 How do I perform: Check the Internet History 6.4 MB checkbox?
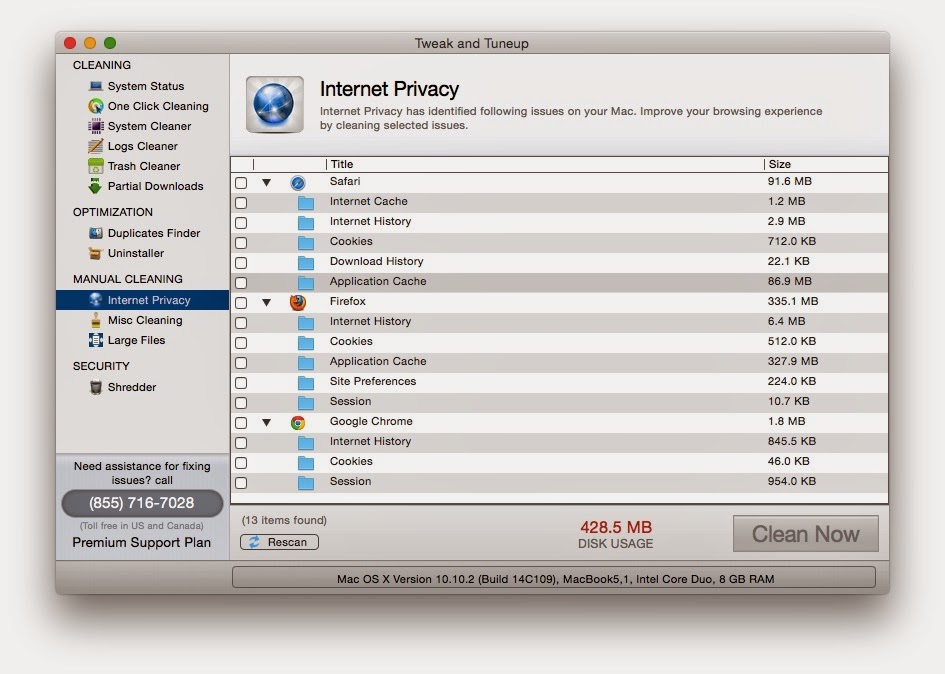coord(241,323)
